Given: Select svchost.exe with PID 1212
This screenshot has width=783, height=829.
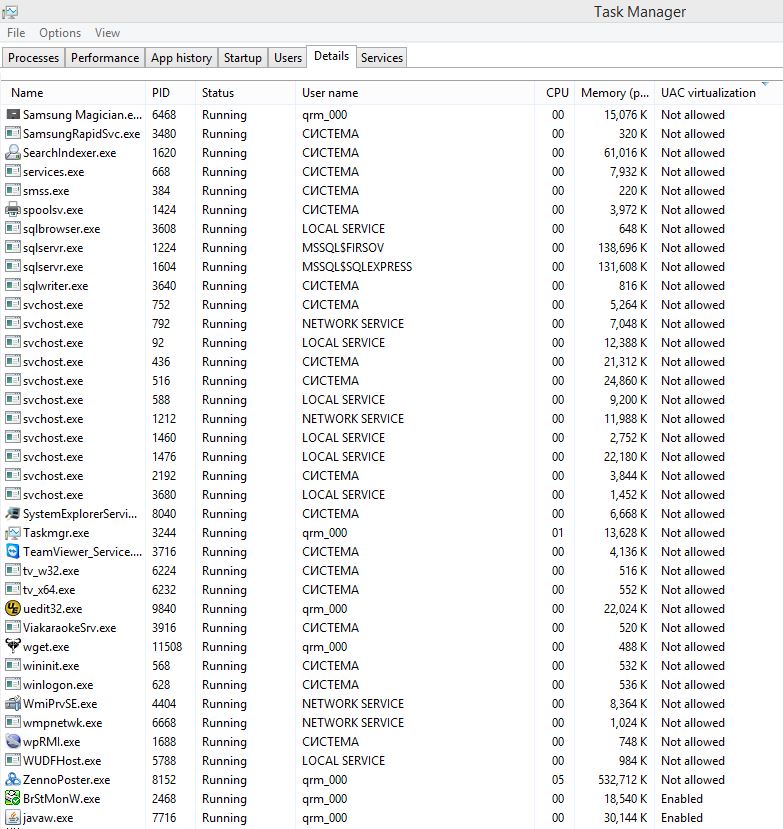Looking at the screenshot, I should (x=391, y=419).
